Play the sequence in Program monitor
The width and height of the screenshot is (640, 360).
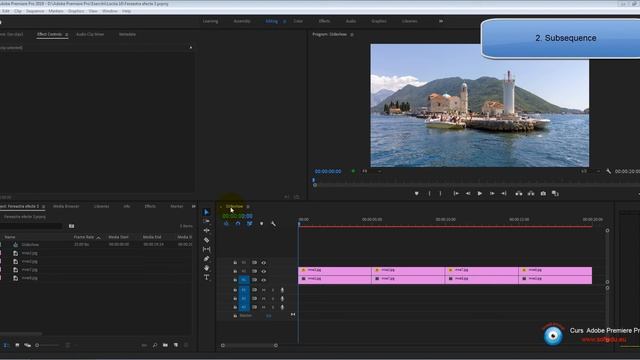(480, 193)
